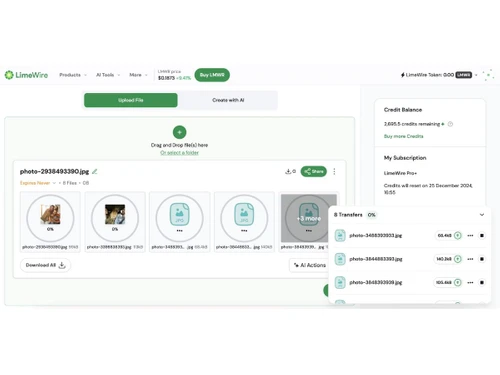The image size is (500, 375).
Task: Open options dots for photo-3844883393.jpg transfer
Action: (x=470, y=259)
